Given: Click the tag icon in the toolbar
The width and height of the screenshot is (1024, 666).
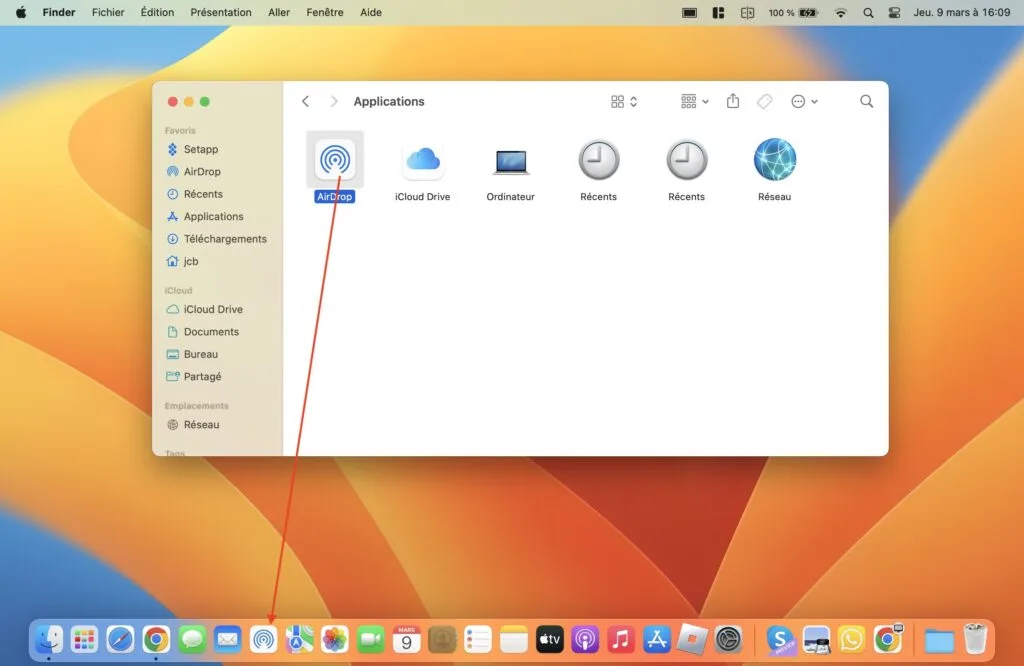Looking at the screenshot, I should click(764, 101).
